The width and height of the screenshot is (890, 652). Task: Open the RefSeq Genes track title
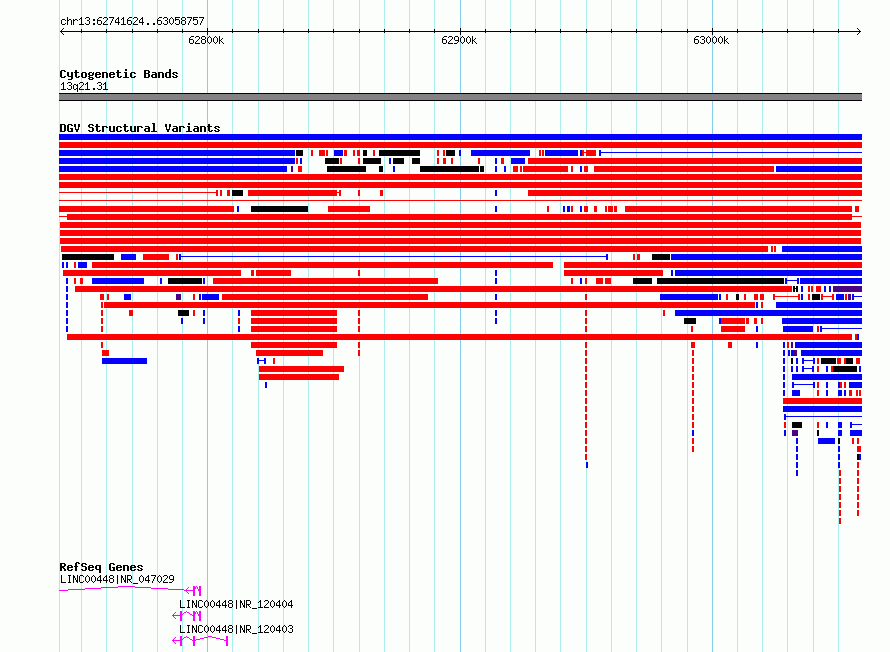pos(101,567)
